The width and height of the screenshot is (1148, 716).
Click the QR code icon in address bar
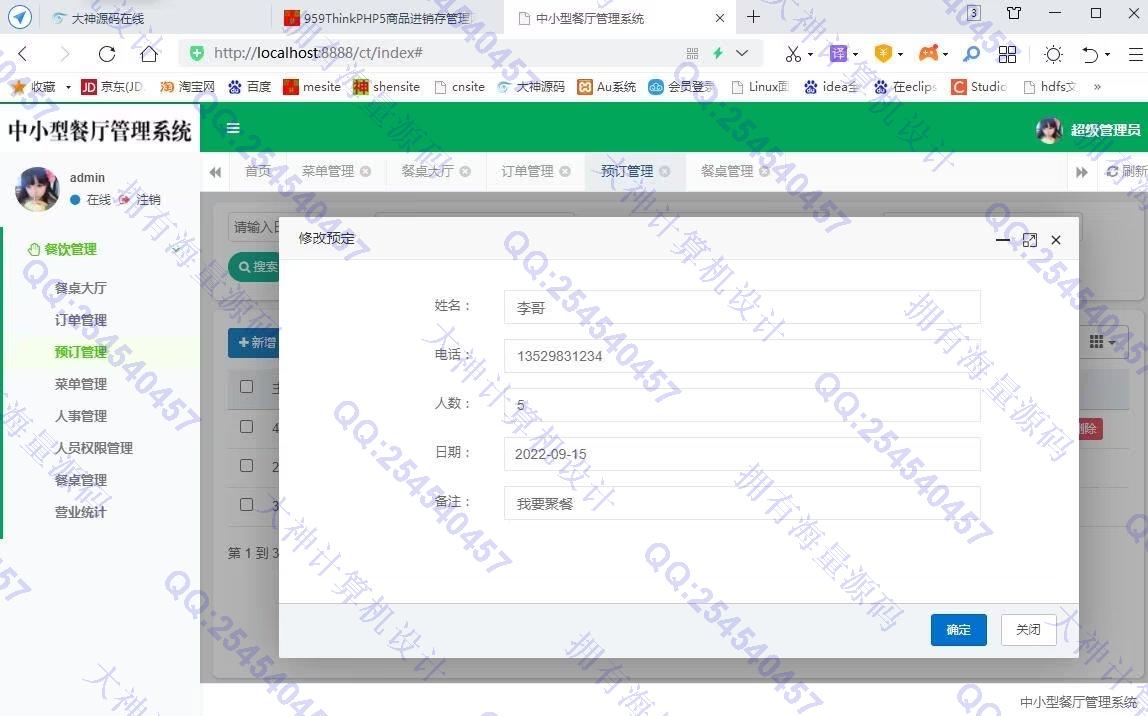coord(693,53)
